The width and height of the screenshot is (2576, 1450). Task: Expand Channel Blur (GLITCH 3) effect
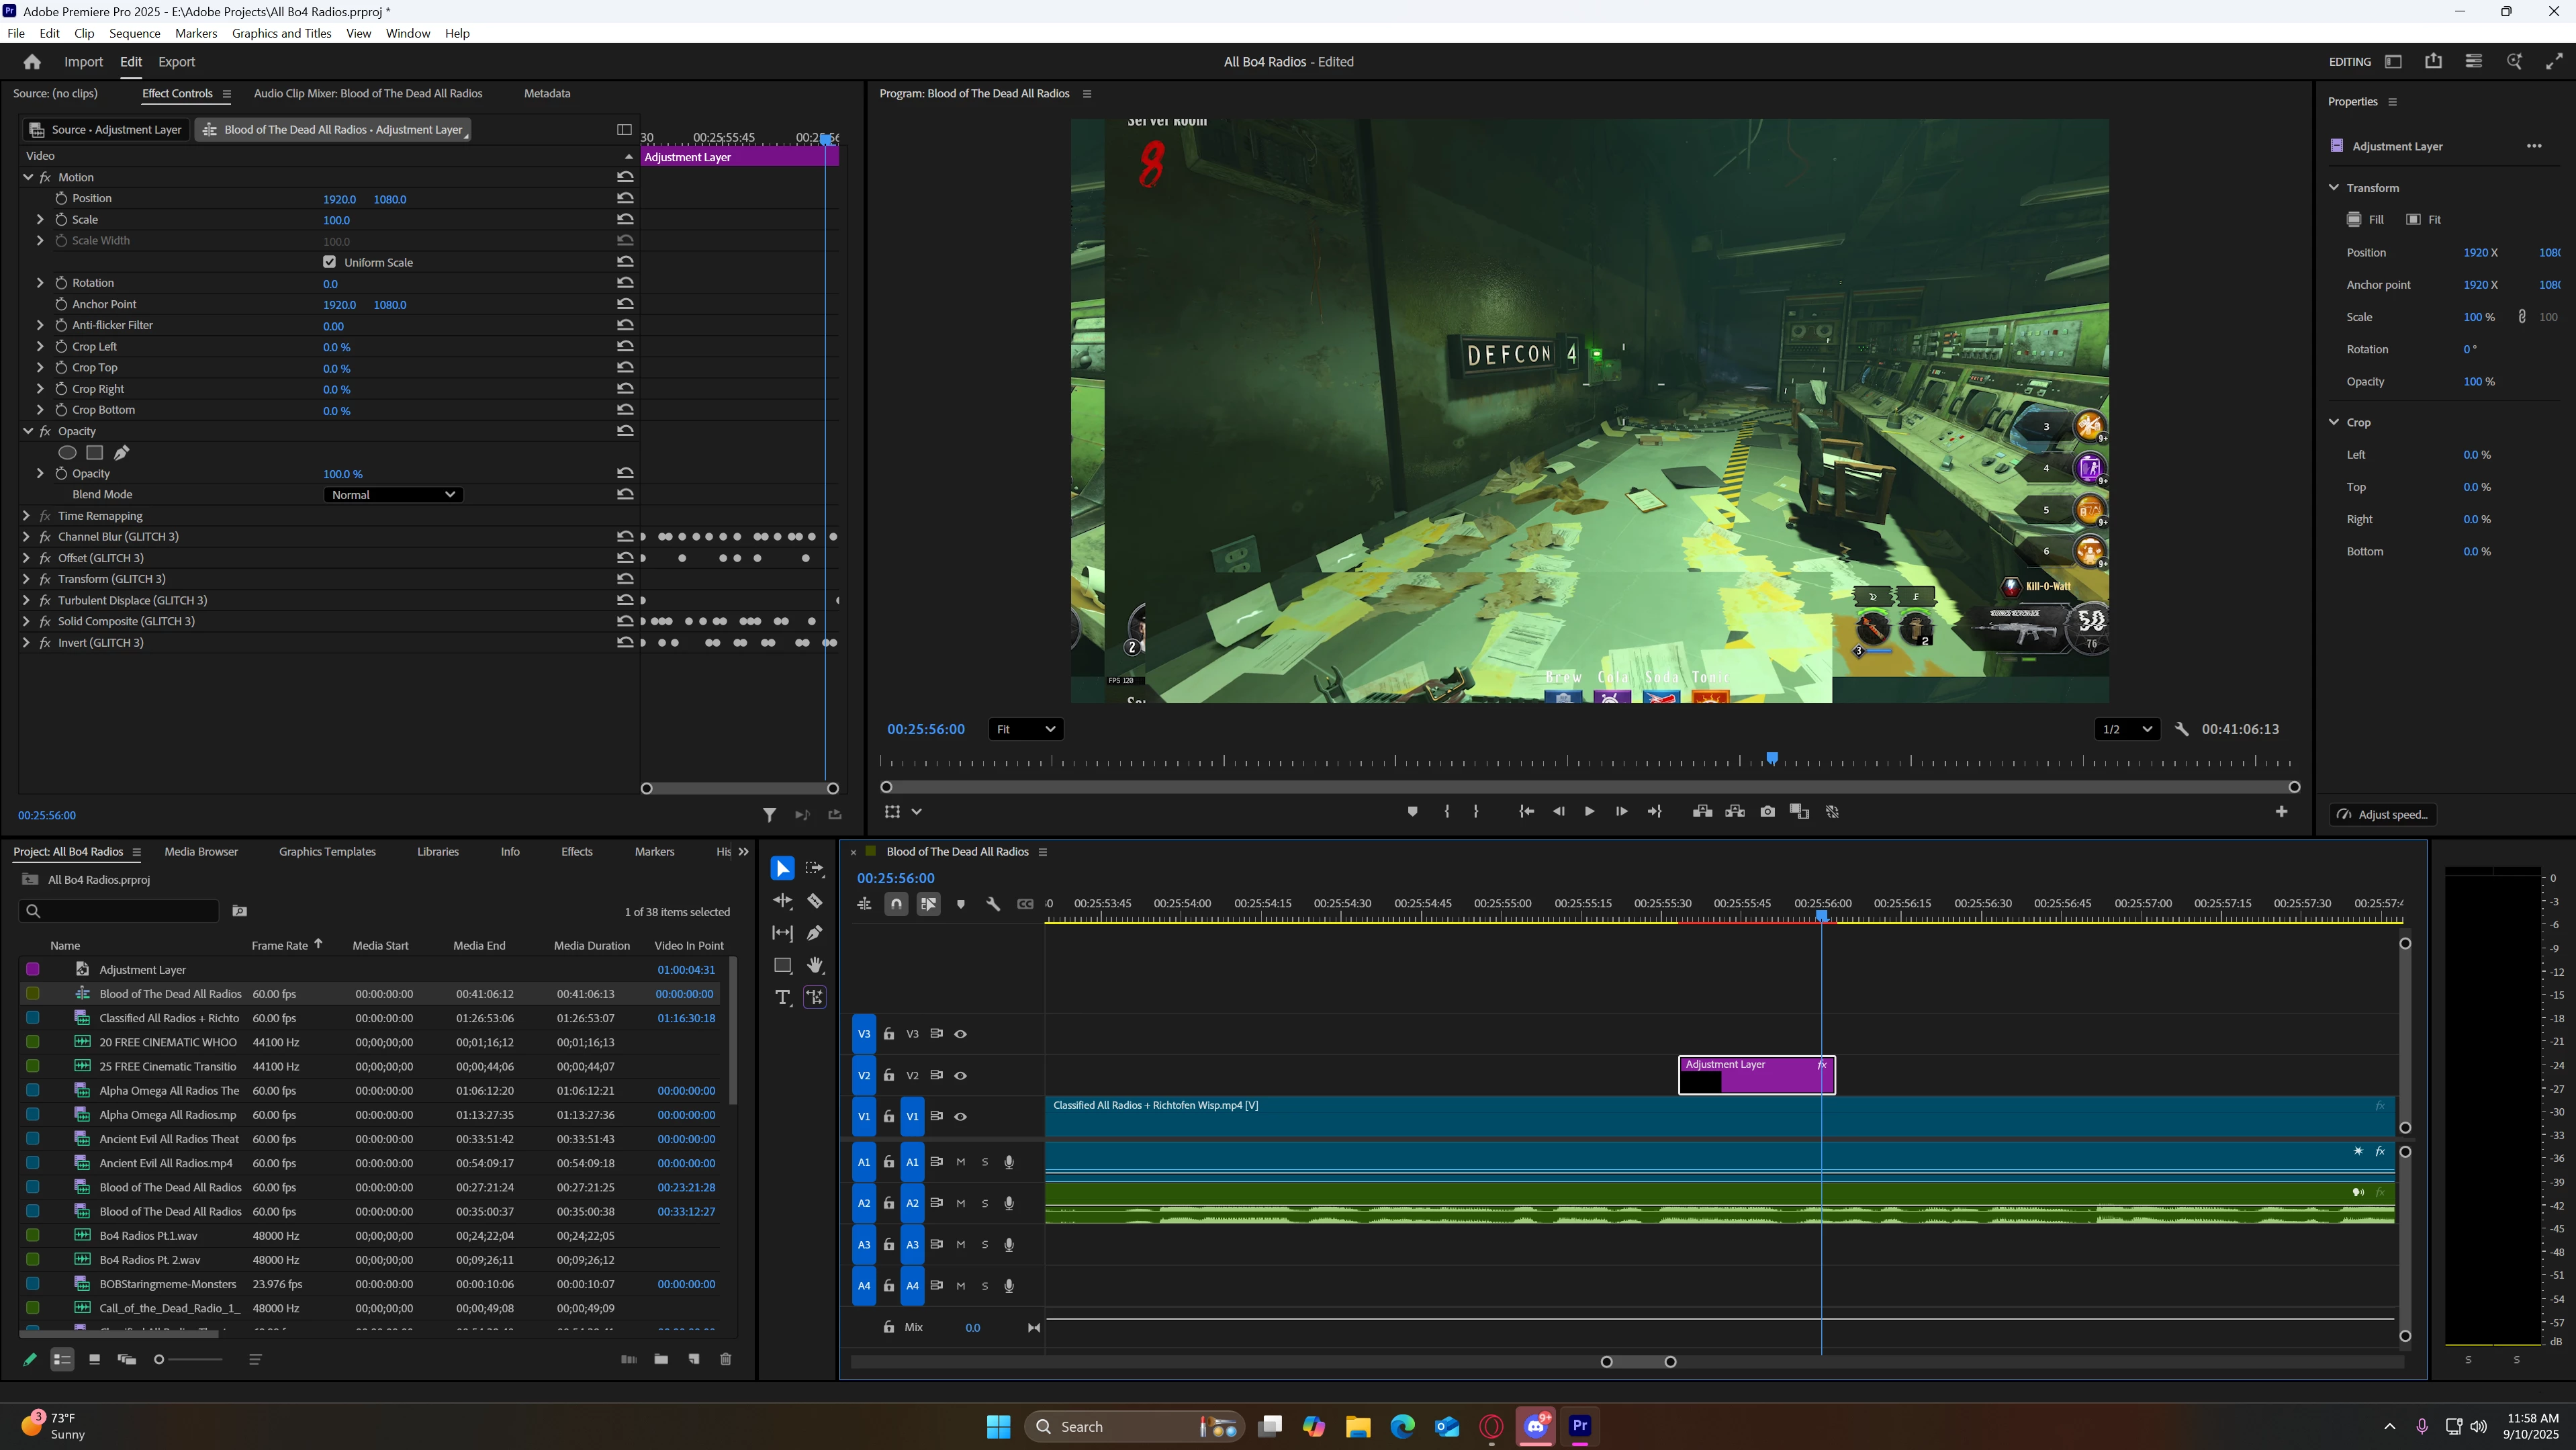pos(26,537)
